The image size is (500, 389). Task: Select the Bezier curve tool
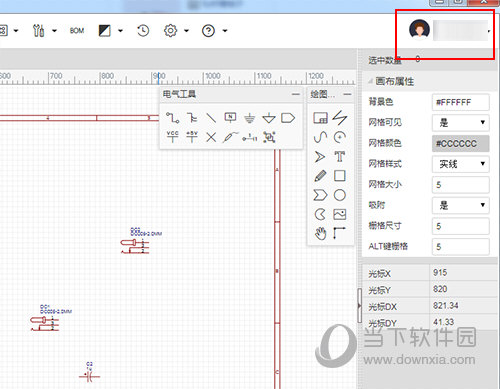(x=320, y=137)
